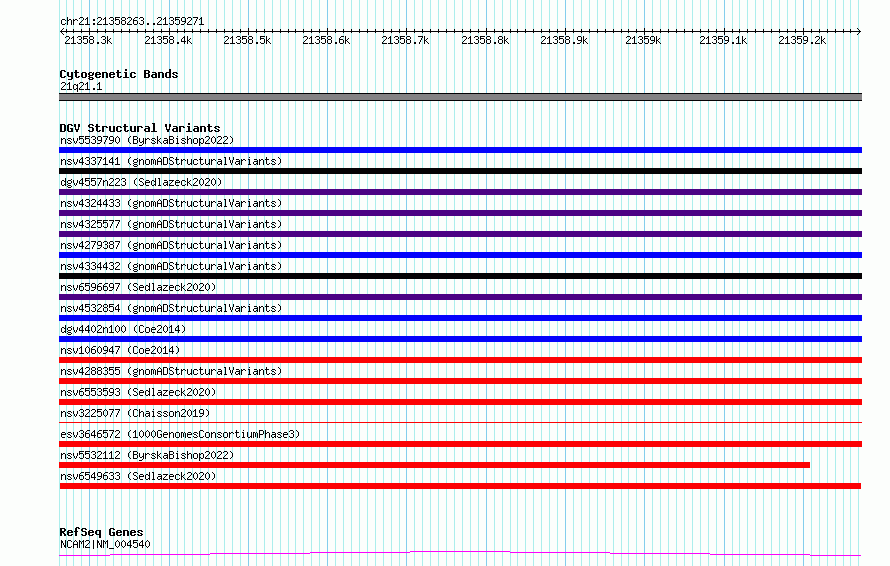The width and height of the screenshot is (890, 566).
Task: Click ruler position 21358.5k
Action: click(x=247, y=40)
